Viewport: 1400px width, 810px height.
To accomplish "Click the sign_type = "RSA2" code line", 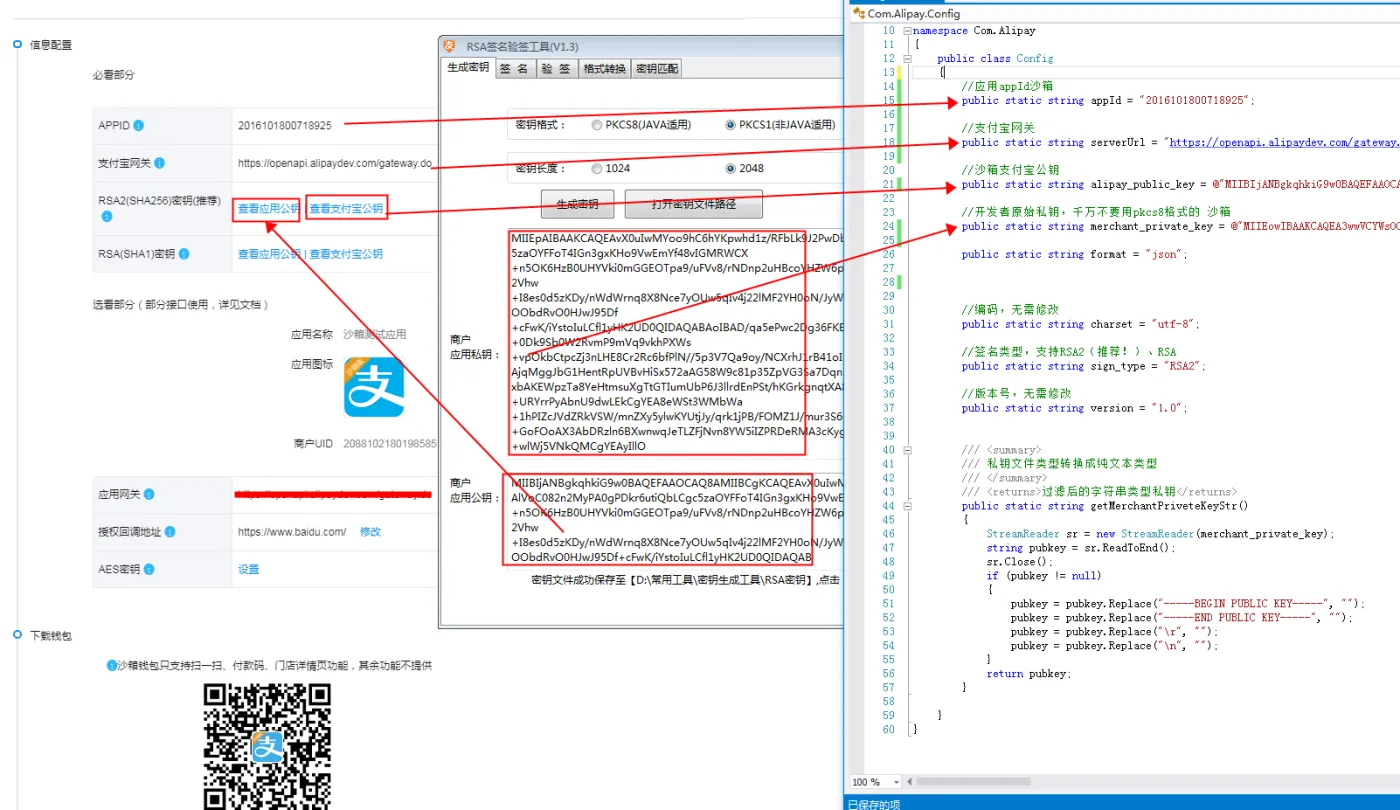I will [x=1083, y=367].
